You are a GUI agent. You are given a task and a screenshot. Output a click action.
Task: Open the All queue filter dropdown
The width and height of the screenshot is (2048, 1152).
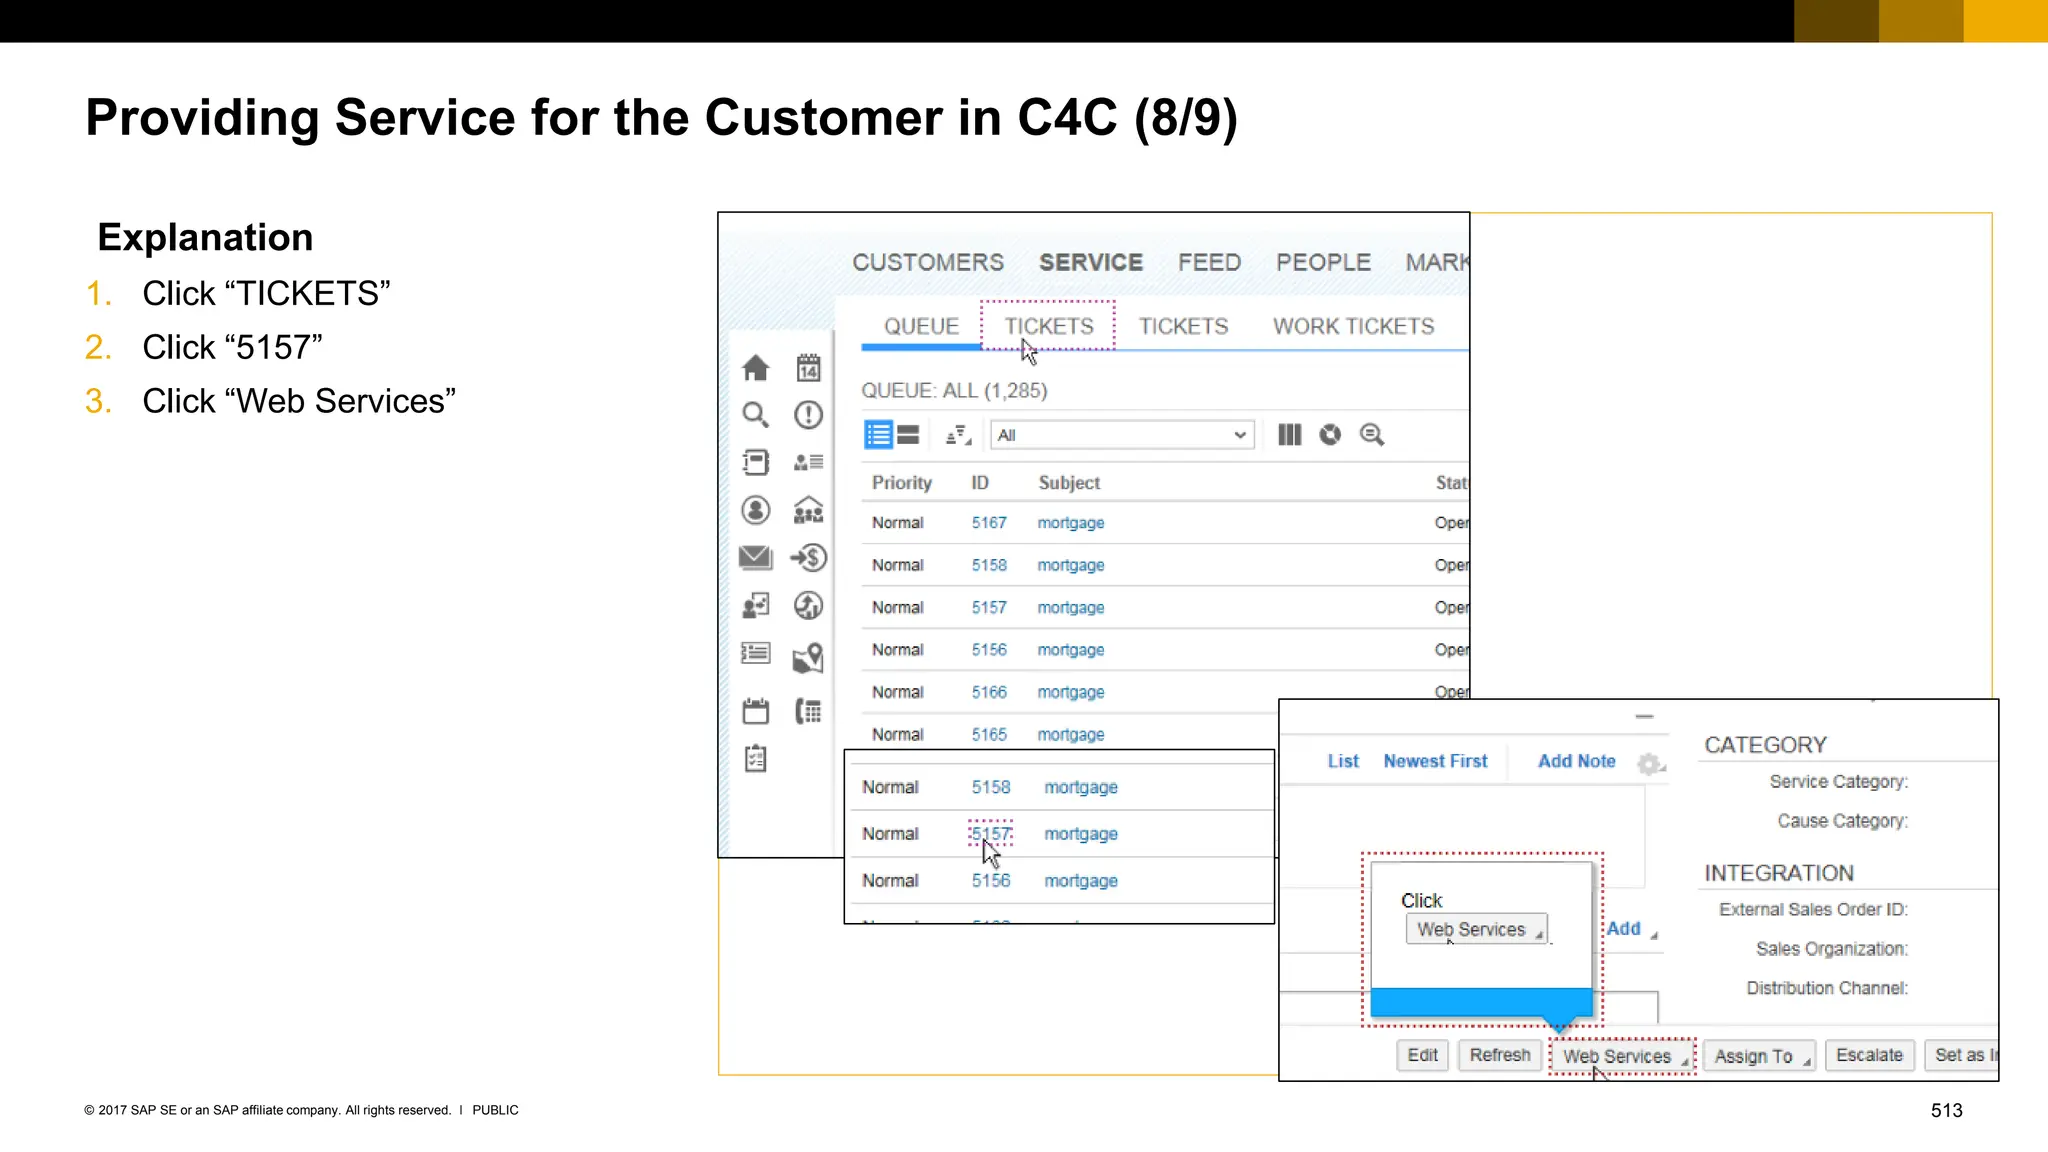(x=1122, y=435)
